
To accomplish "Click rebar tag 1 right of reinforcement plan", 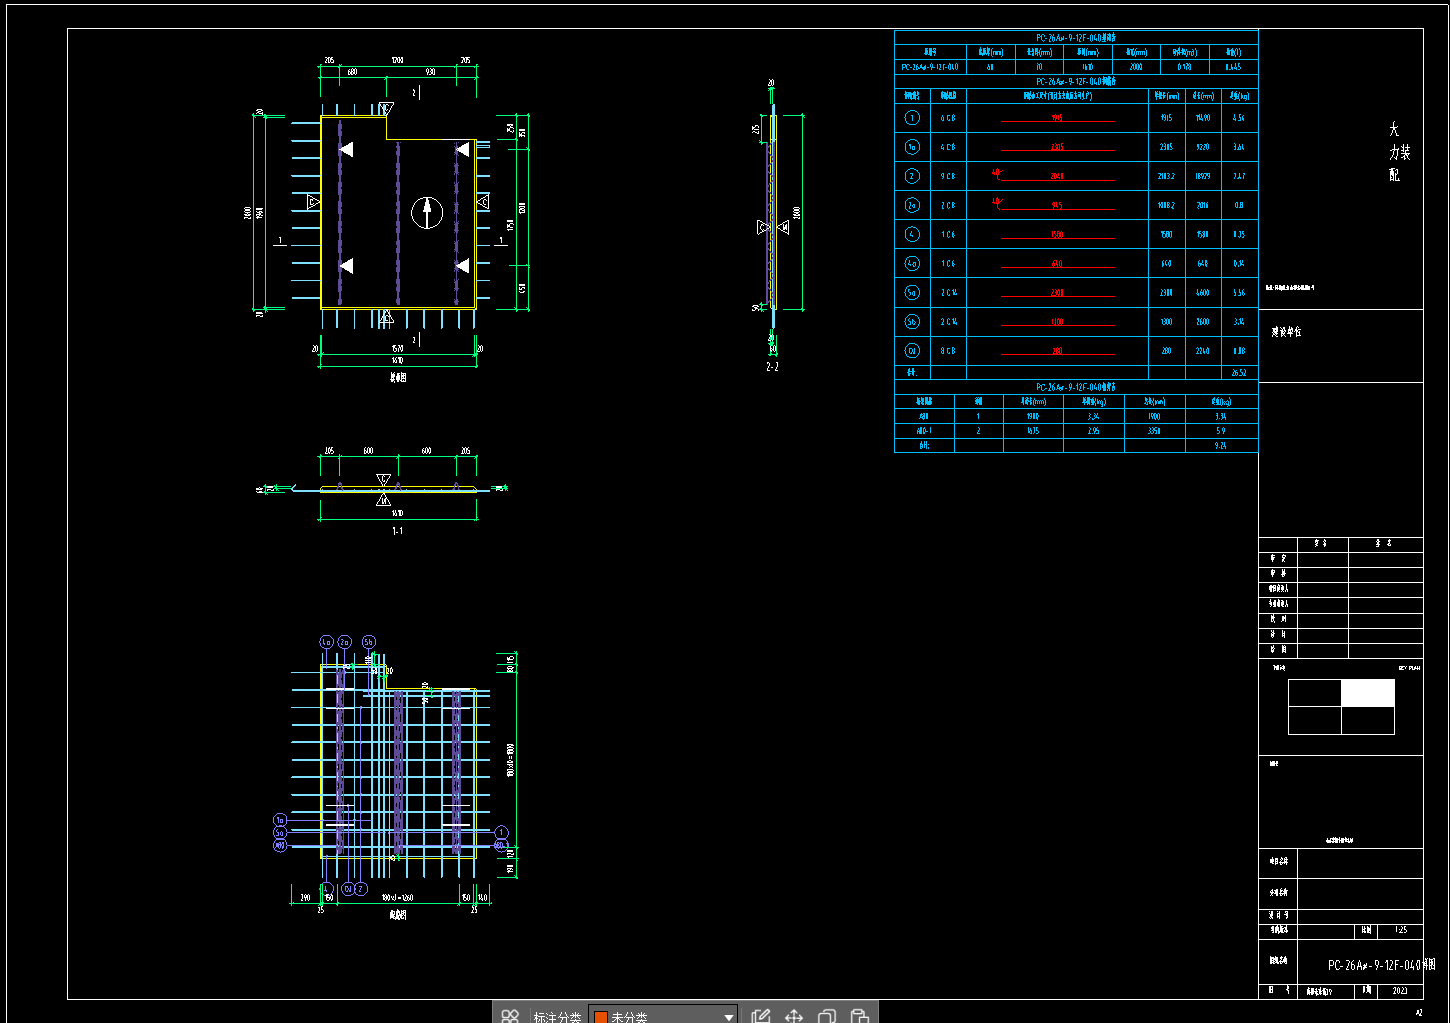I will tap(501, 832).
